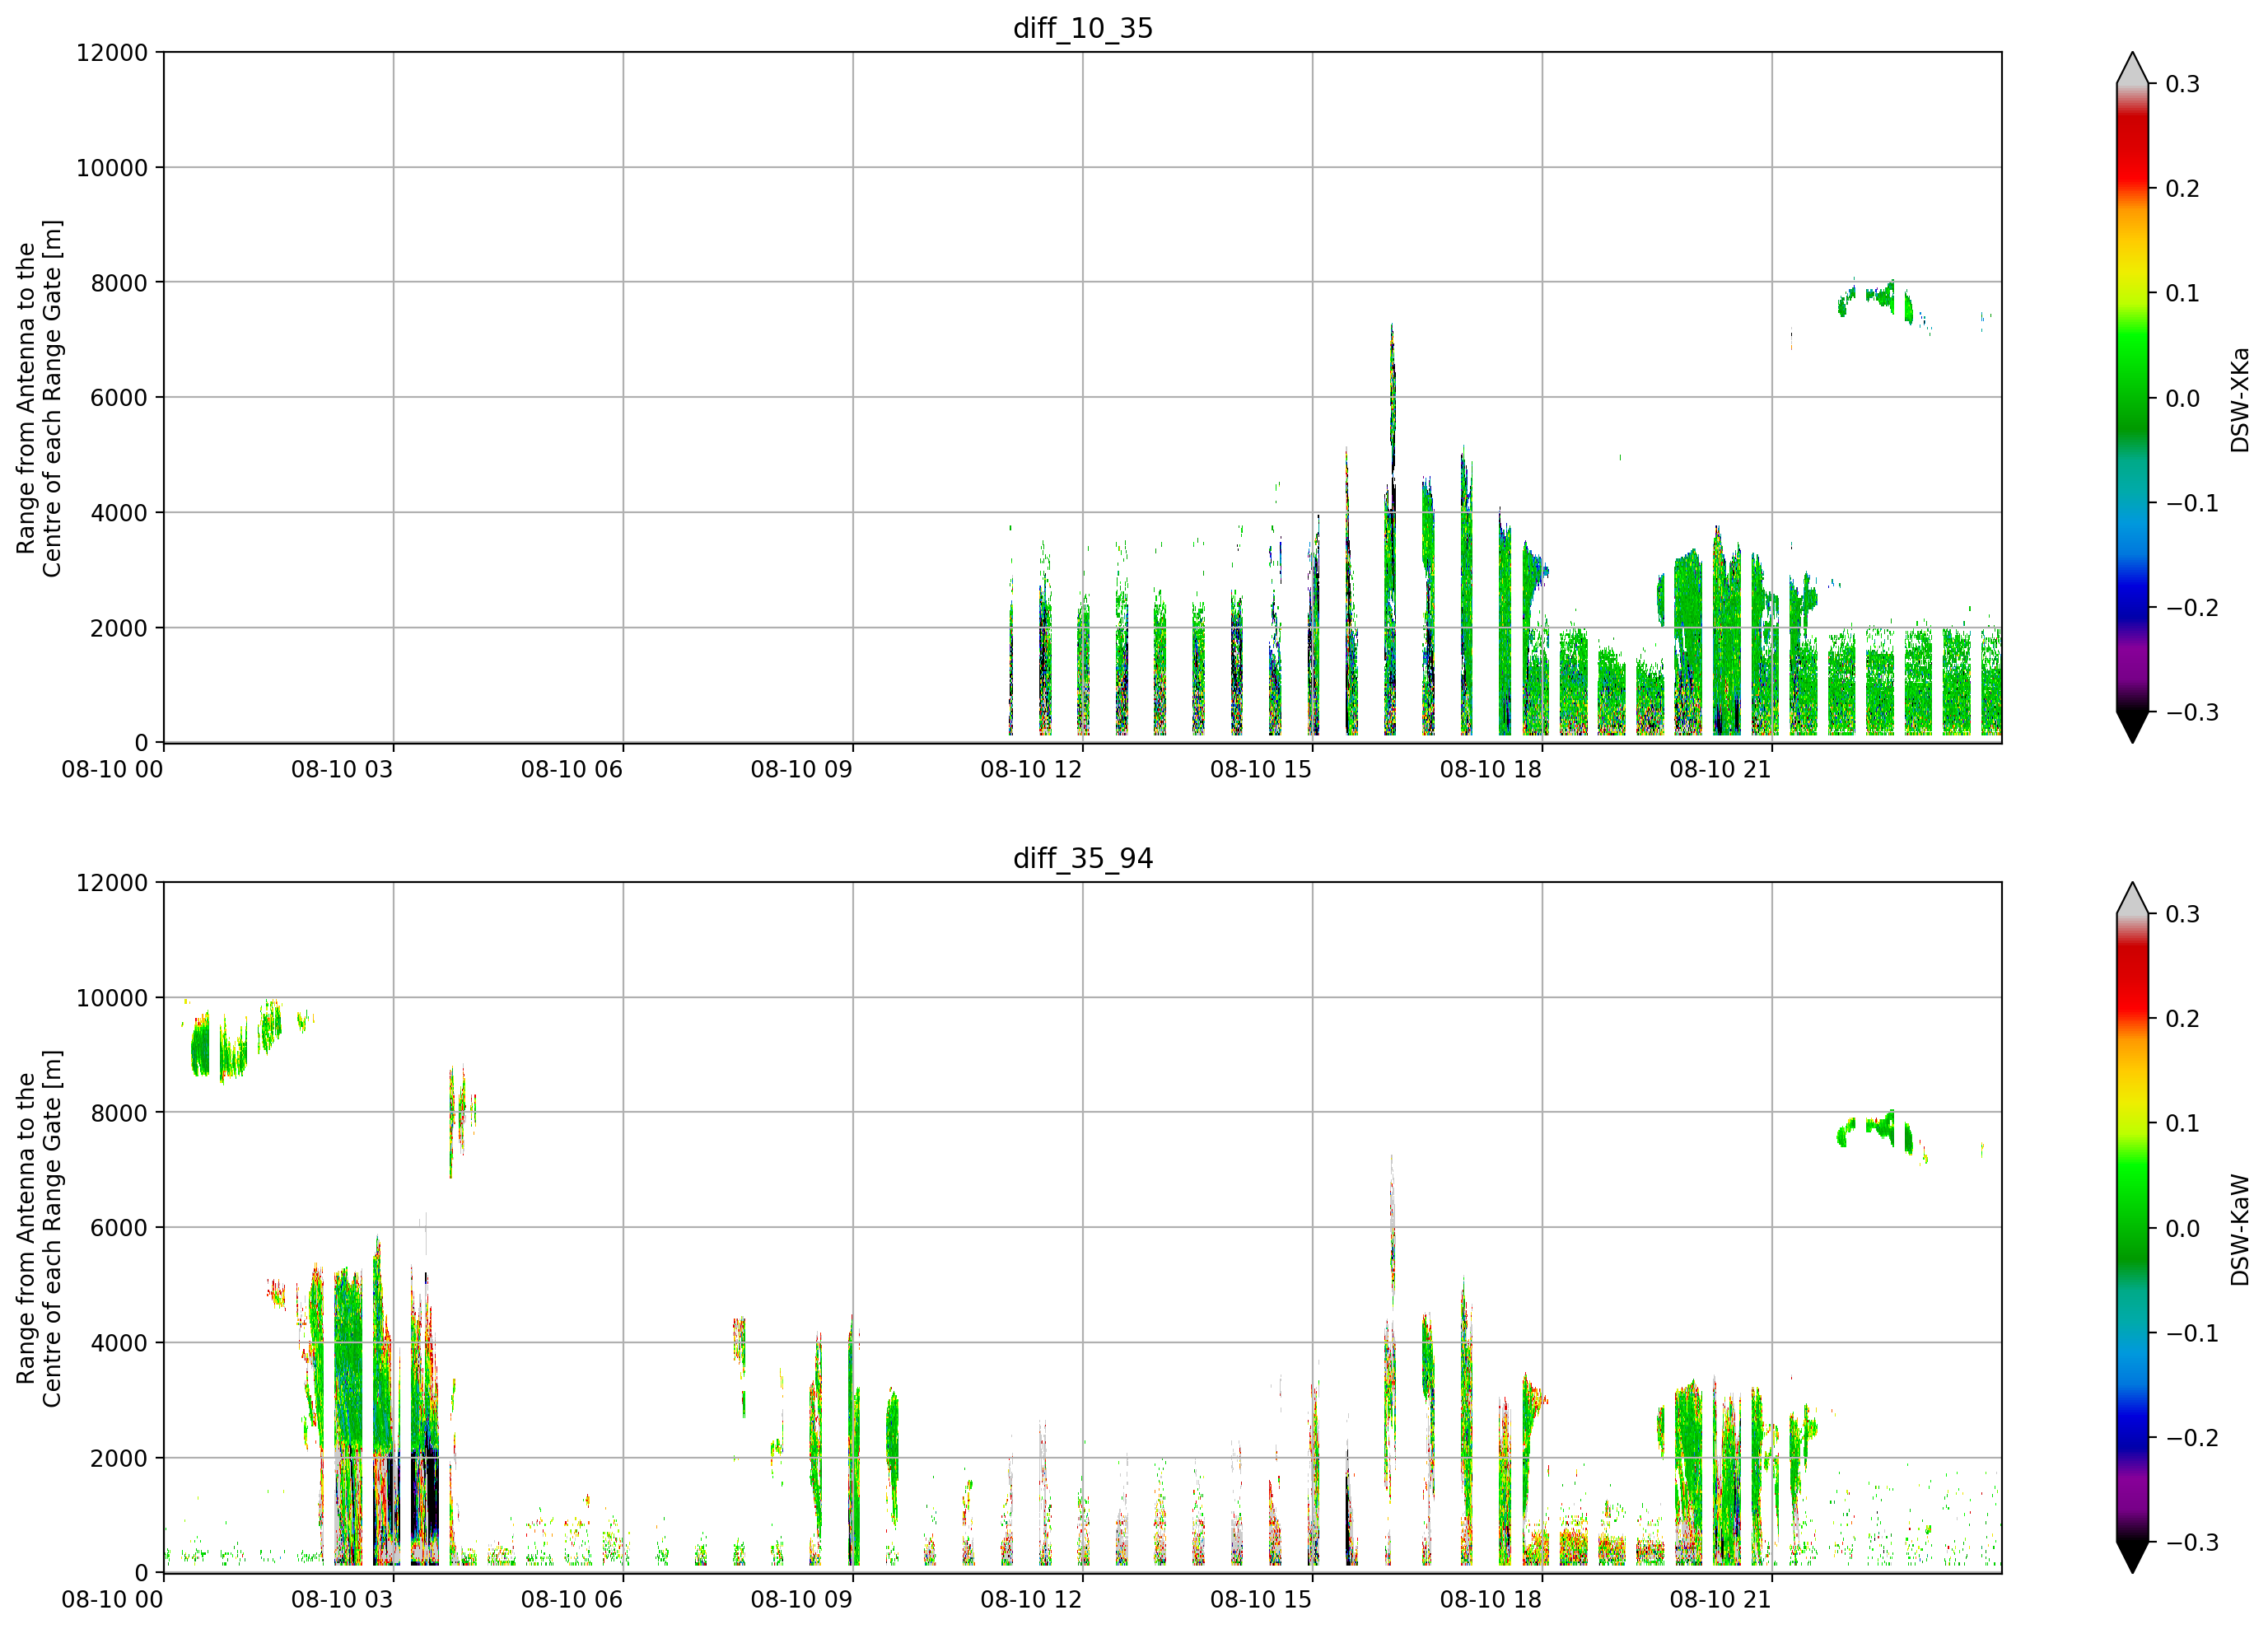Click bottom plot's 08-10 15 x-axis label
The height and width of the screenshot is (1629, 2268).
tap(1261, 1600)
